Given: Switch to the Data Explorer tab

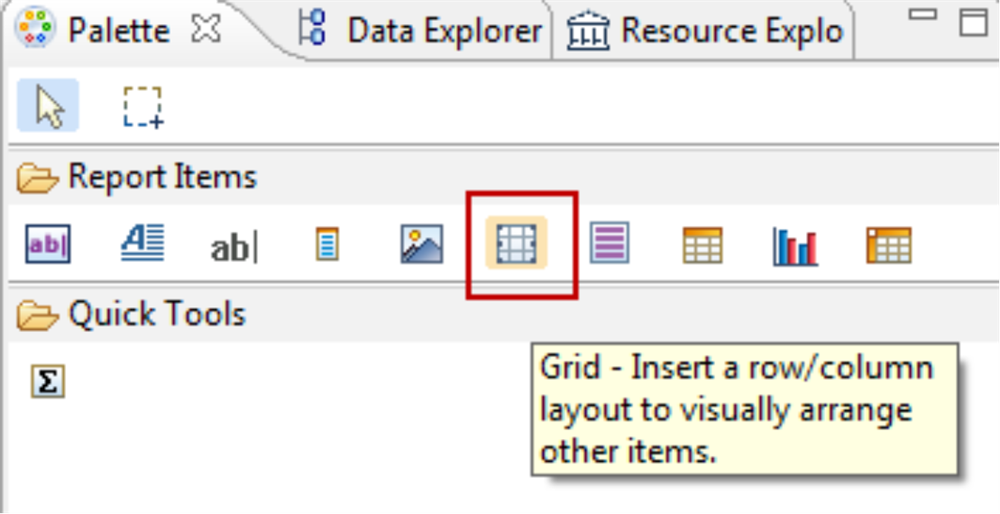Looking at the screenshot, I should pos(421,31).
